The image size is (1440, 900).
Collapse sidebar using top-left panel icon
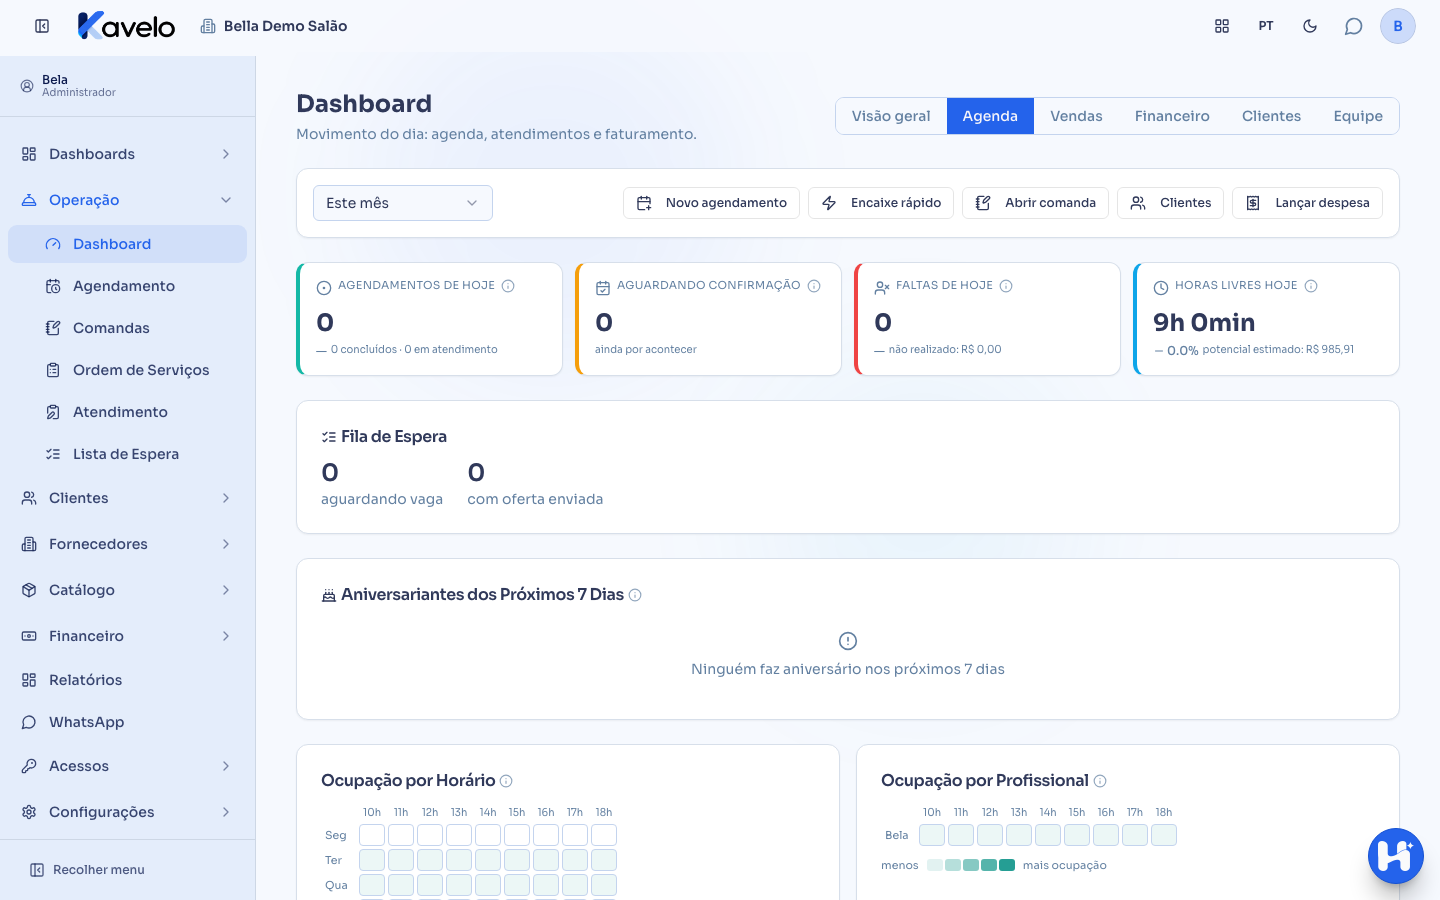tap(42, 26)
